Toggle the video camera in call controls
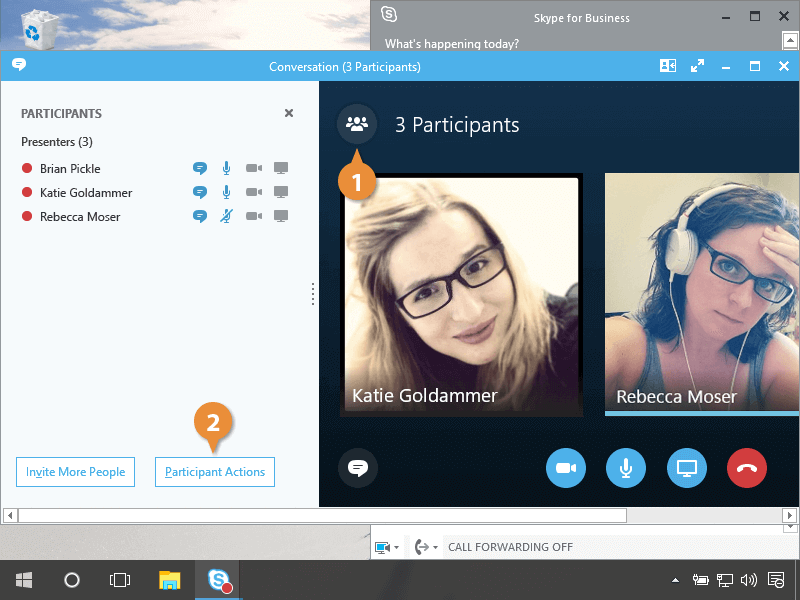The width and height of the screenshot is (800, 600). (x=566, y=468)
